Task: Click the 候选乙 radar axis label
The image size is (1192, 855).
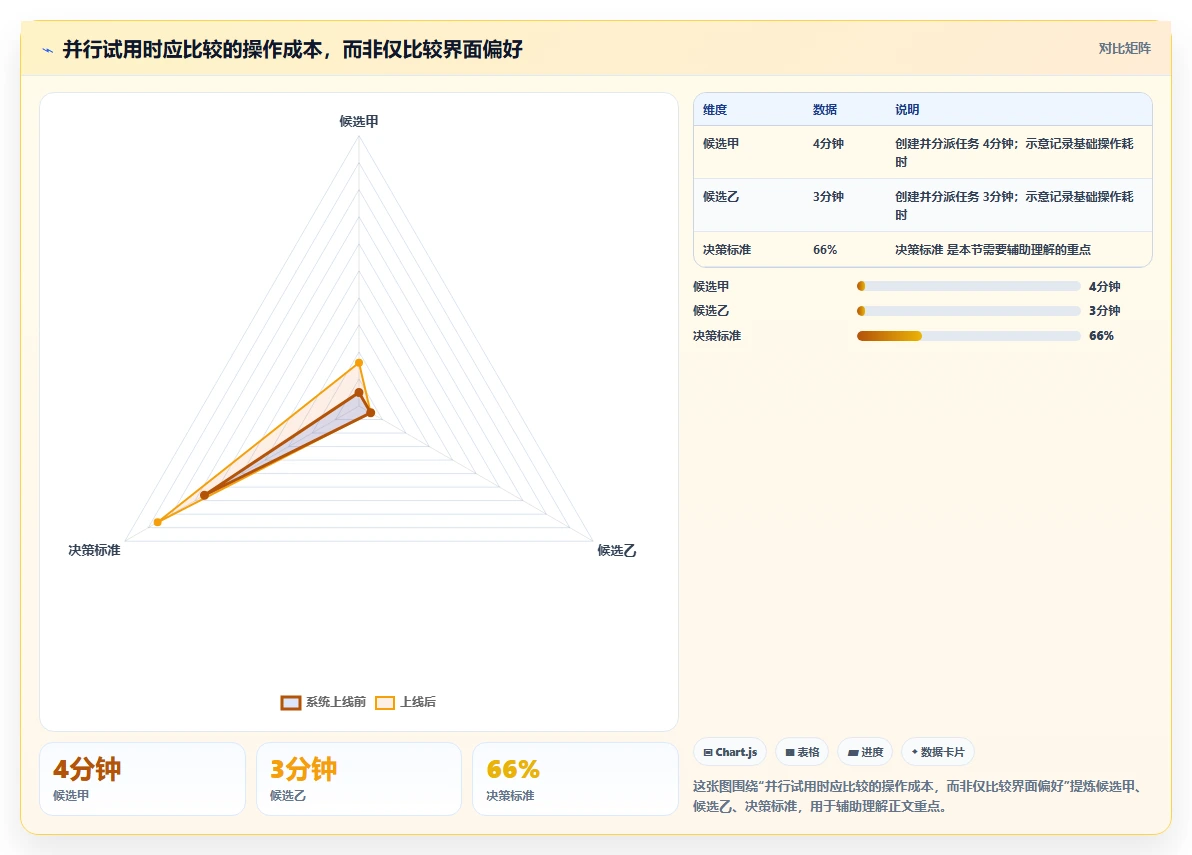Action: click(x=617, y=550)
